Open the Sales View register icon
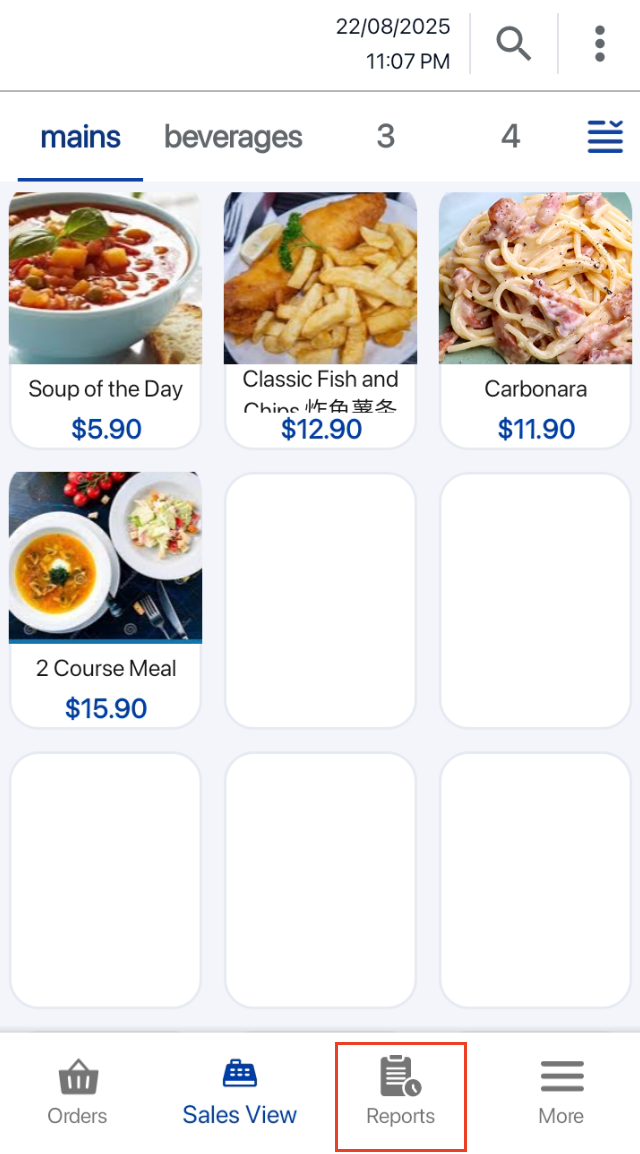The width and height of the screenshot is (640, 1154). tap(240, 1074)
